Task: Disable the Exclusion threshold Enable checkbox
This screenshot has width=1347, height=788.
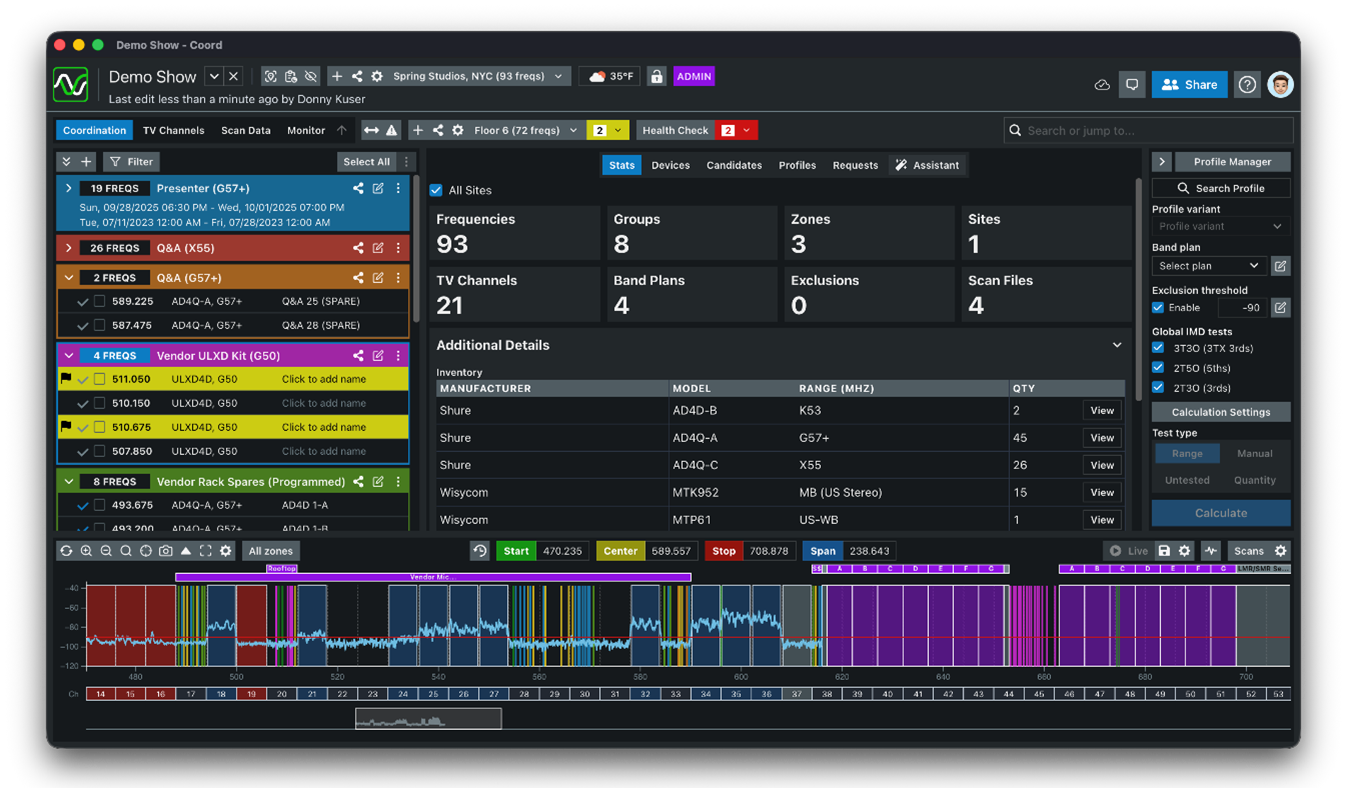Action: tap(1158, 308)
